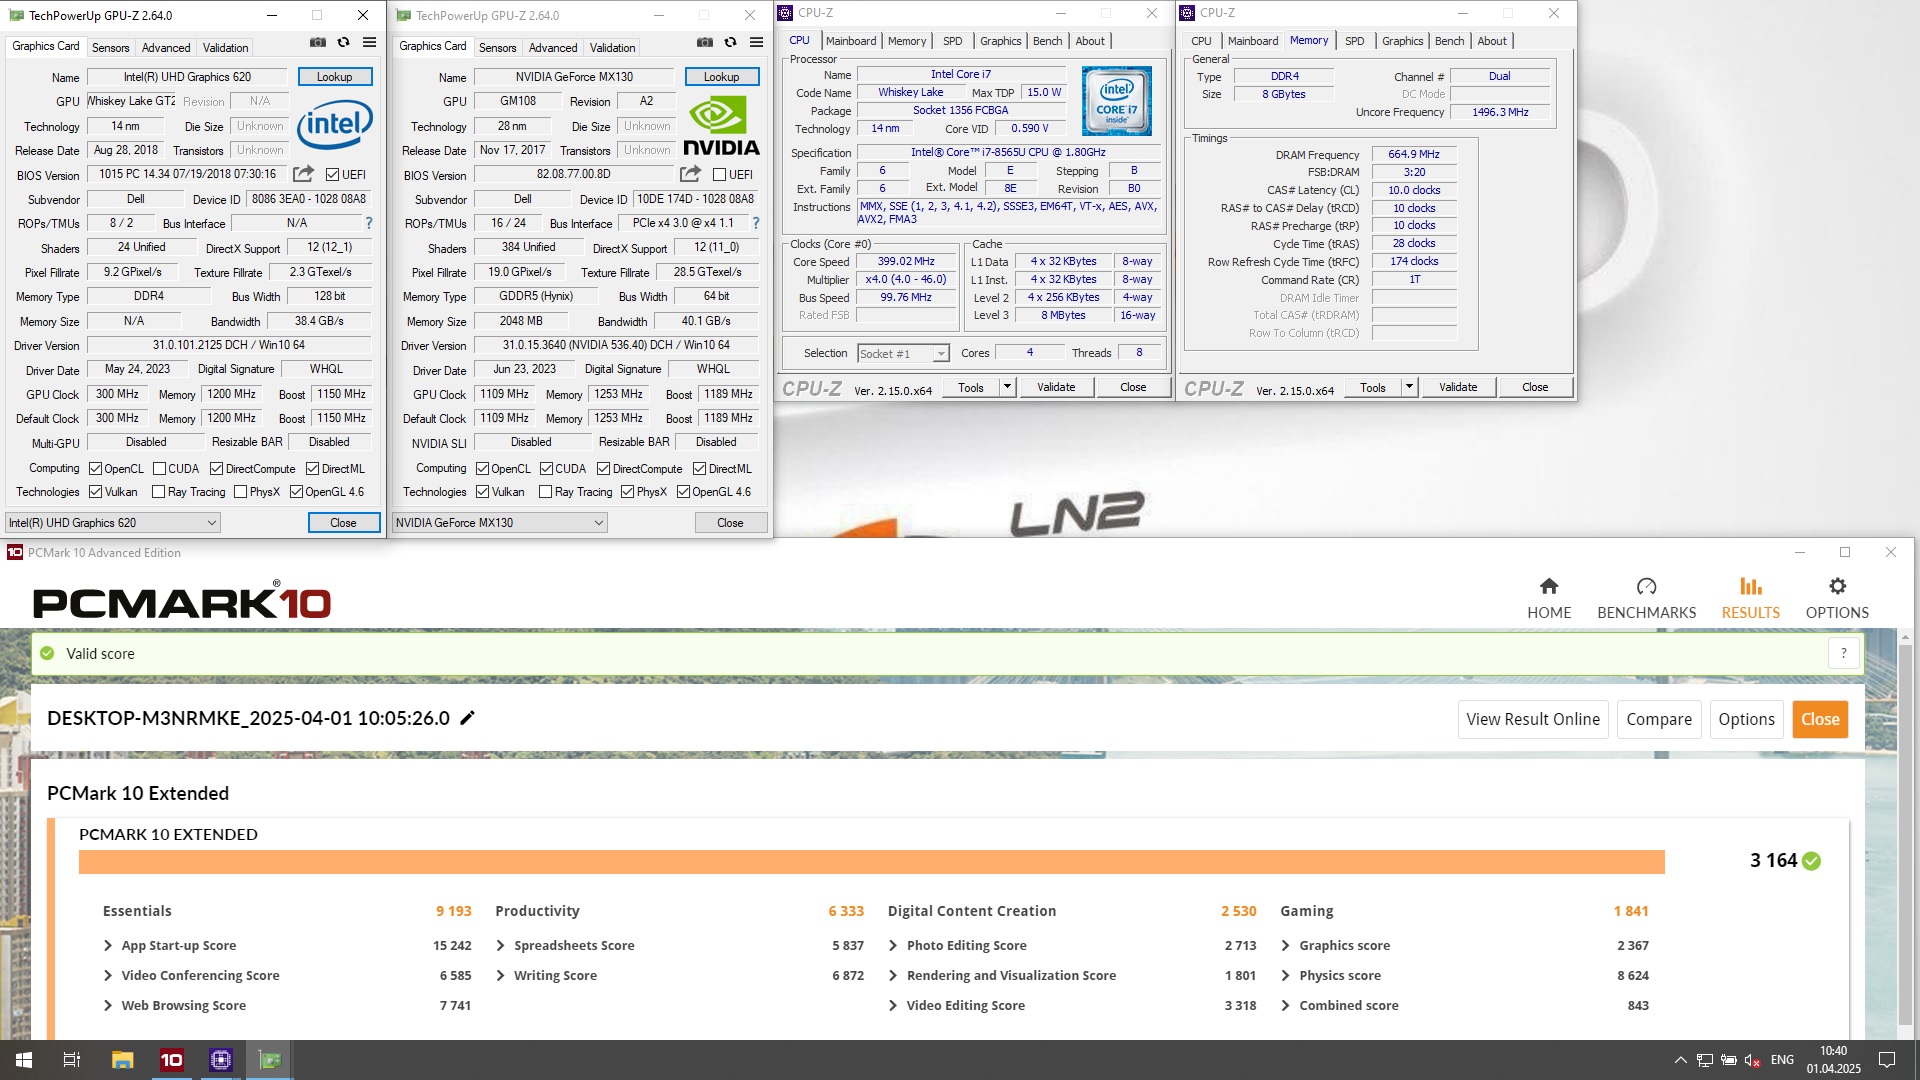The height and width of the screenshot is (1080, 1920).
Task: Click BIOS share/export icon in Intel GPU-Z
Action: pyautogui.click(x=303, y=174)
